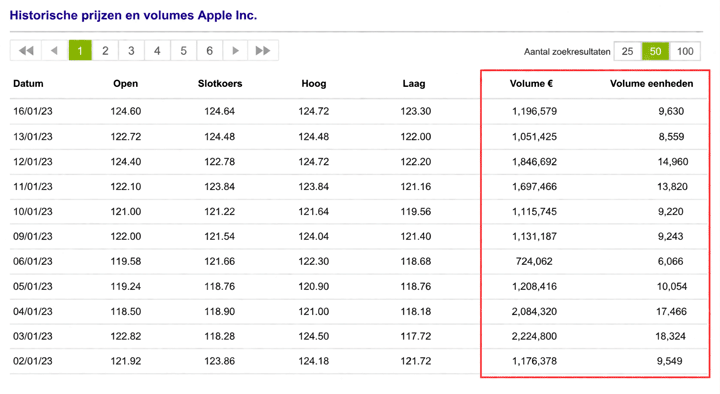Screen dimensions: 720x394
Task: Select page 1 in pagination
Action: 80,51
